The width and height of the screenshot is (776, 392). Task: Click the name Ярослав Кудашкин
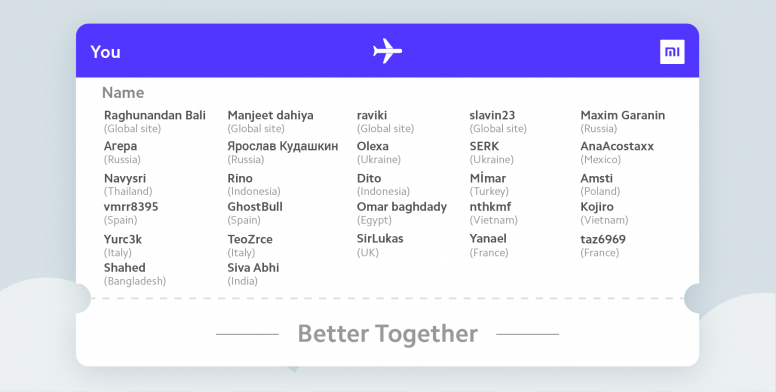pyautogui.click(x=283, y=147)
